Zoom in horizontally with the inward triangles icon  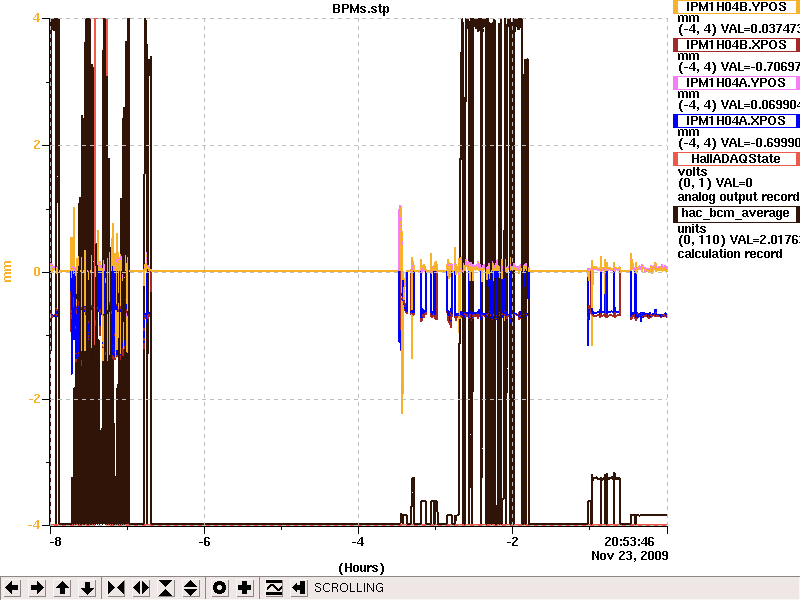tap(116, 588)
